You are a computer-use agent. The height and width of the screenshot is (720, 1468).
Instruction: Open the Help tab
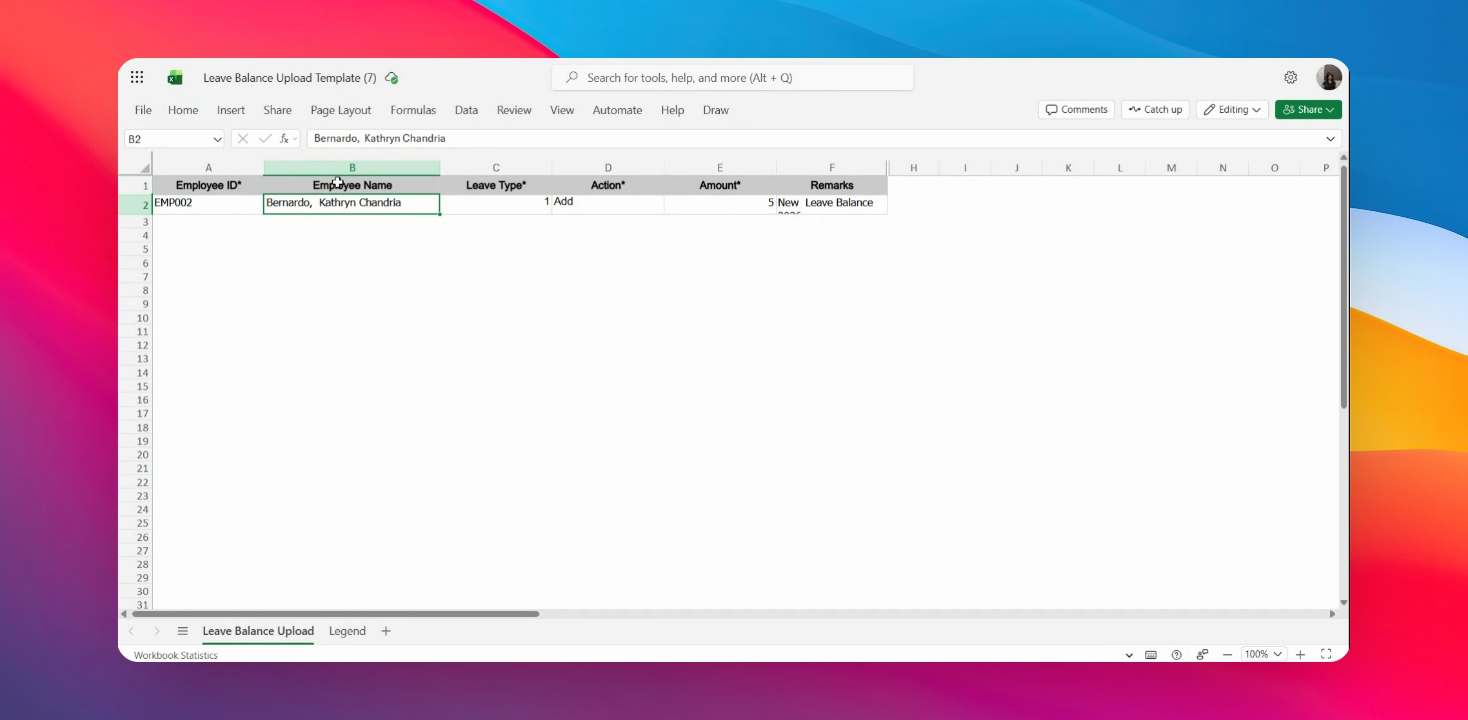(672, 110)
